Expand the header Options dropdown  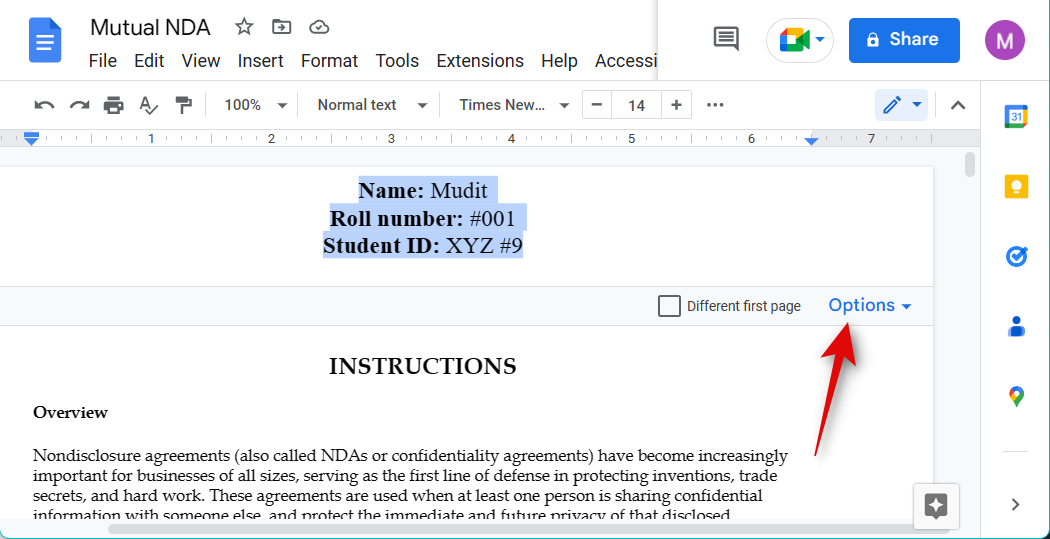pos(869,306)
